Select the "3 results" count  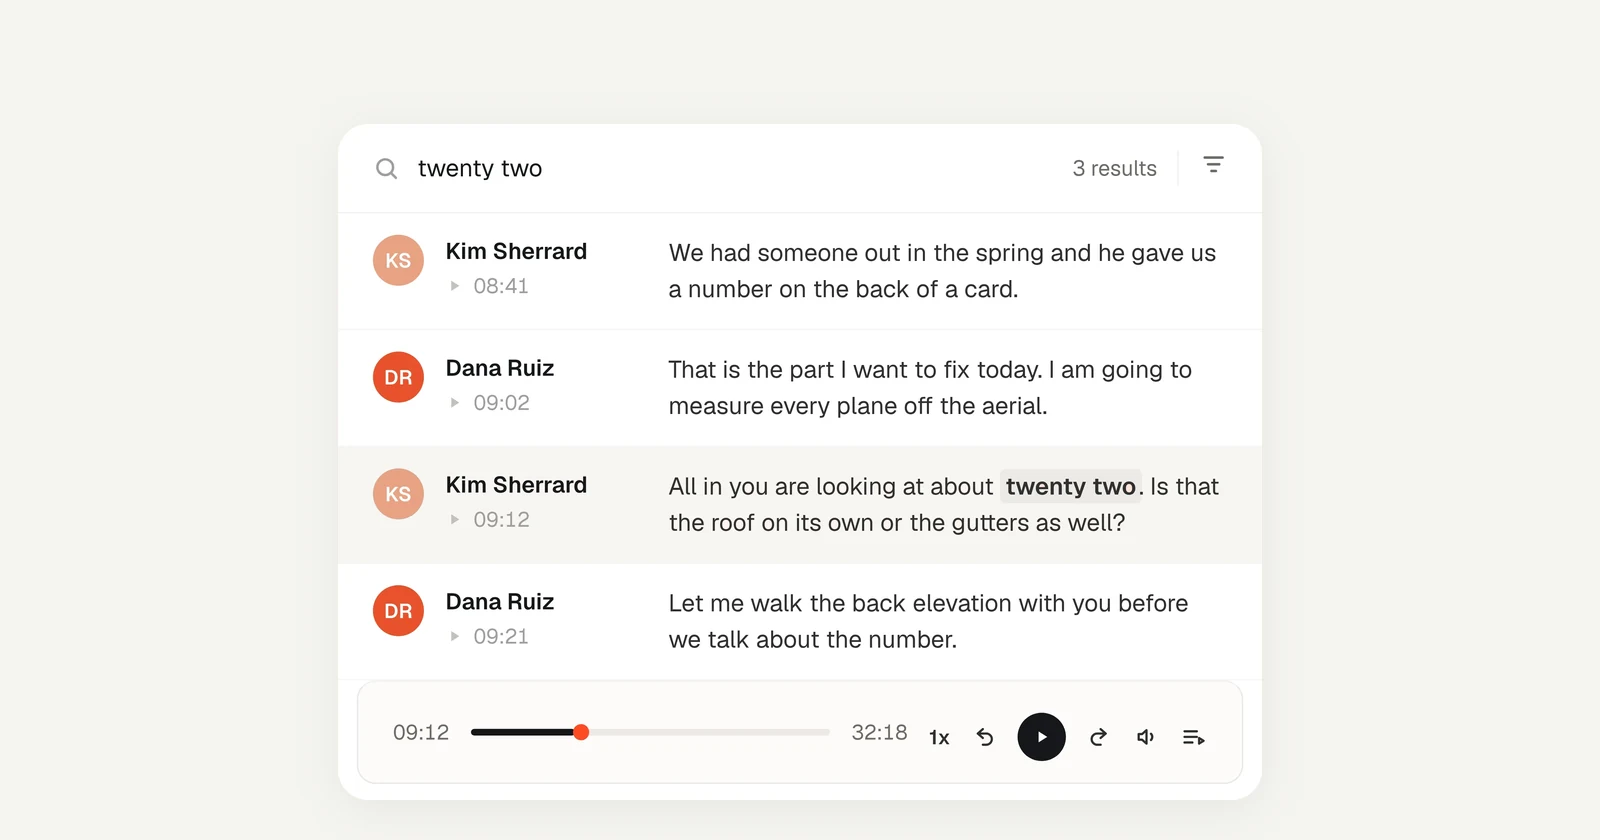click(x=1114, y=168)
